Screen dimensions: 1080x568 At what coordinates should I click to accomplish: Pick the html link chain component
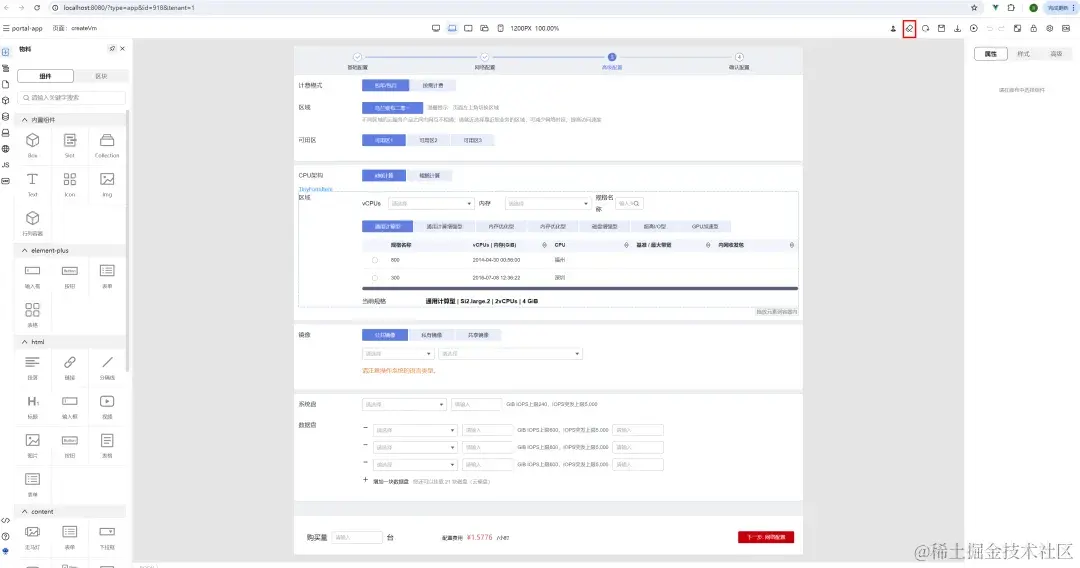[x=70, y=367]
